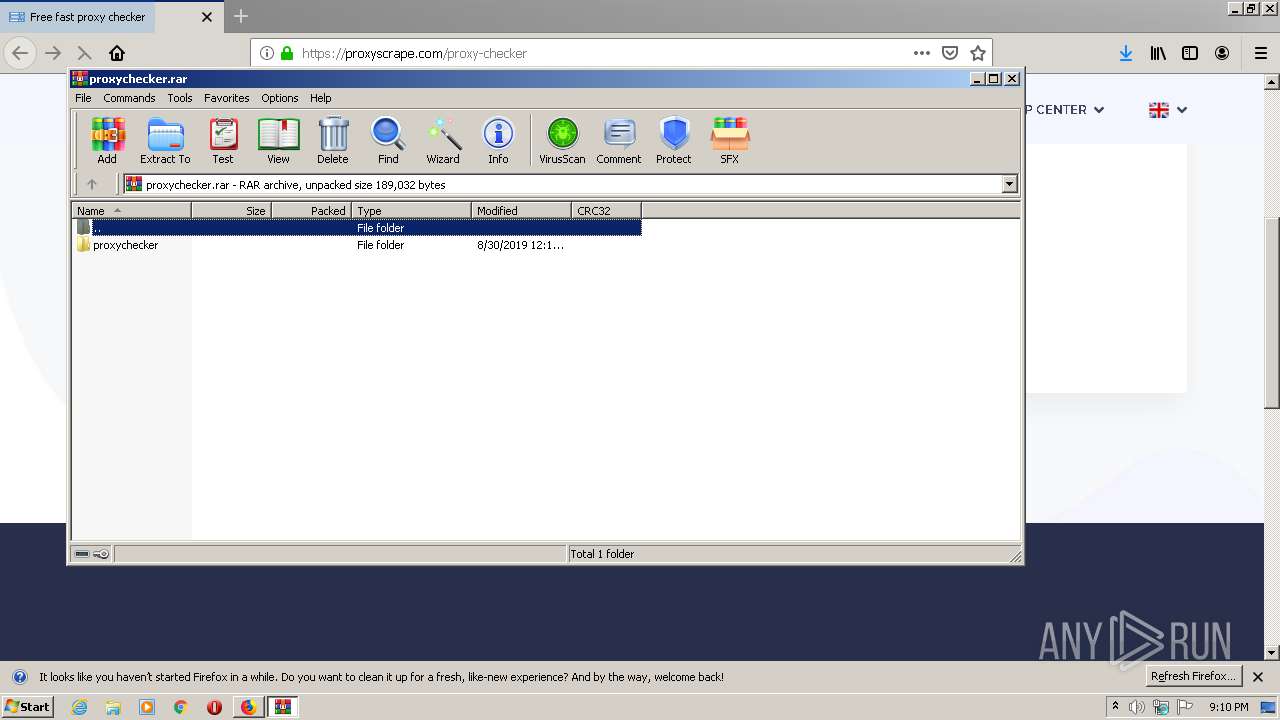1280x720 pixels.
Task: Show archive Info
Action: click(498, 140)
